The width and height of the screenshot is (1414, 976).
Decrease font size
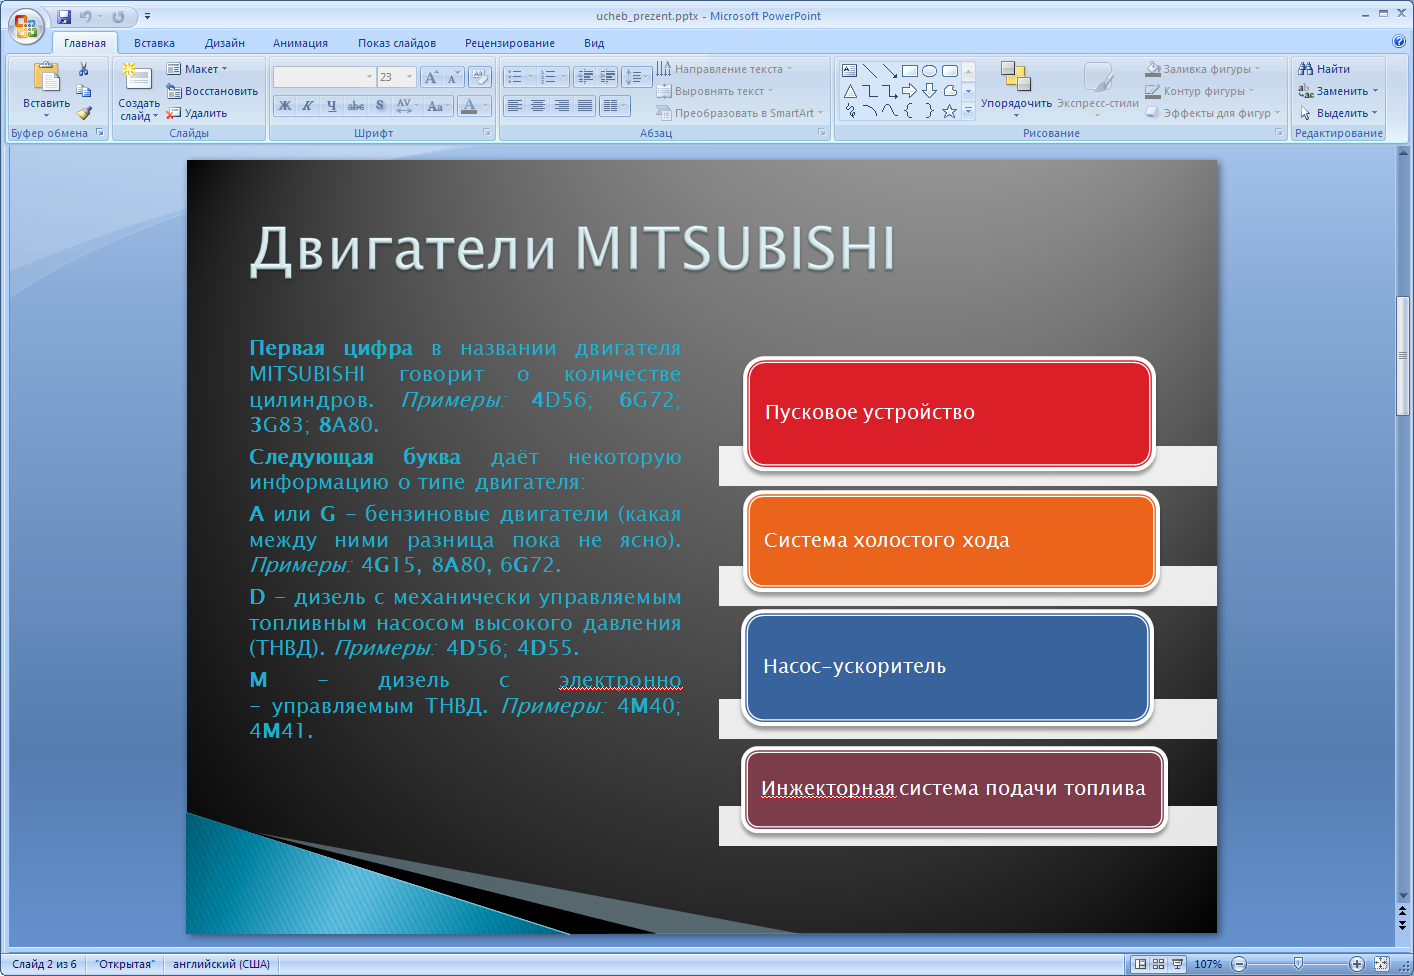[453, 77]
